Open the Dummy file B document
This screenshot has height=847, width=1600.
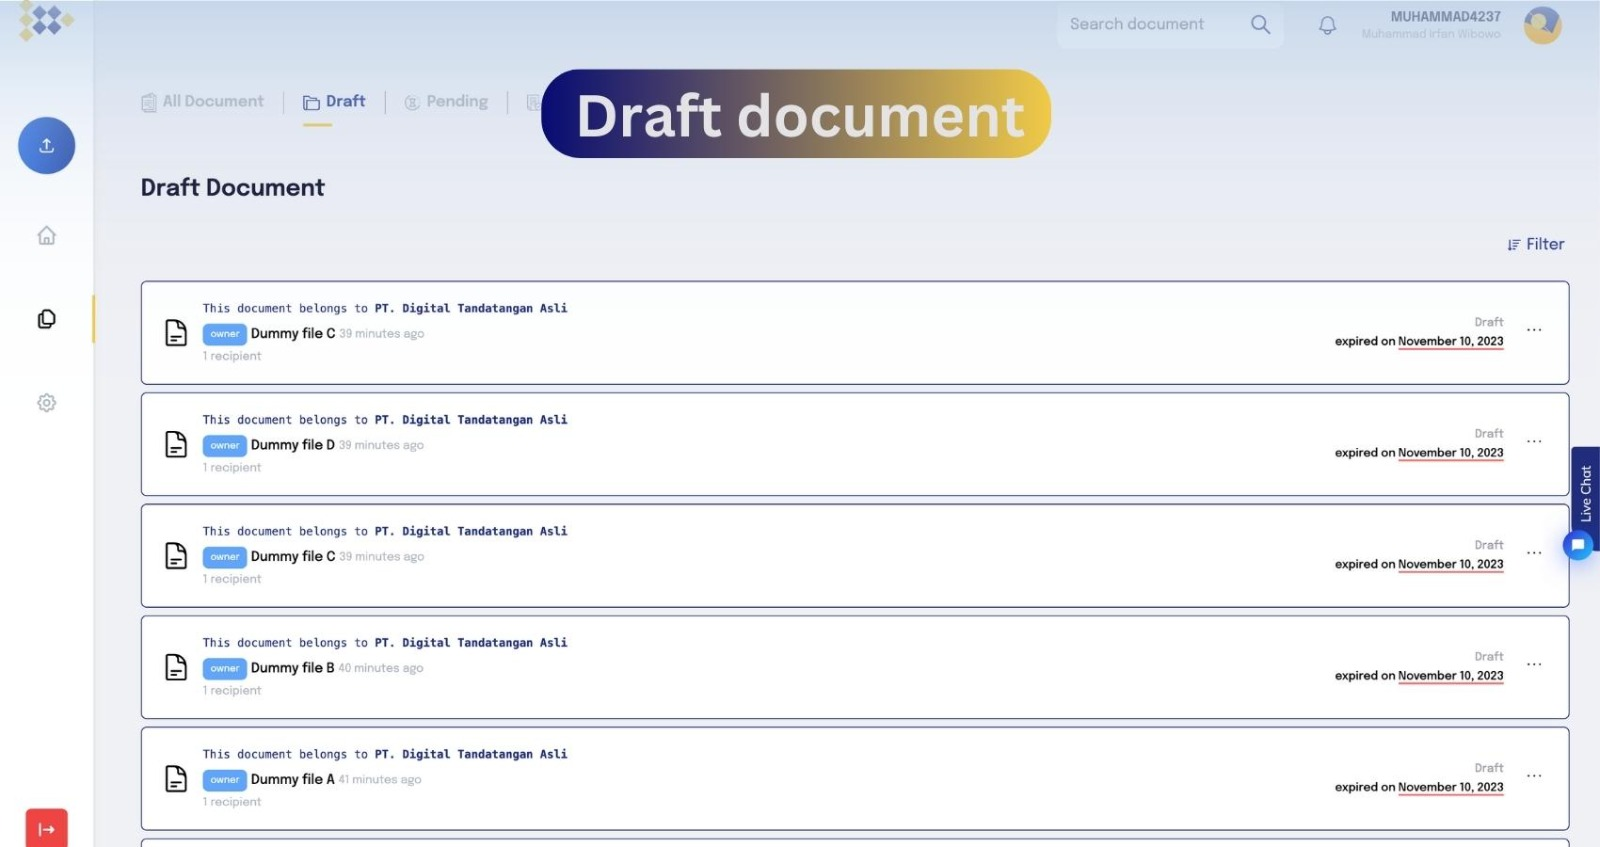click(292, 668)
